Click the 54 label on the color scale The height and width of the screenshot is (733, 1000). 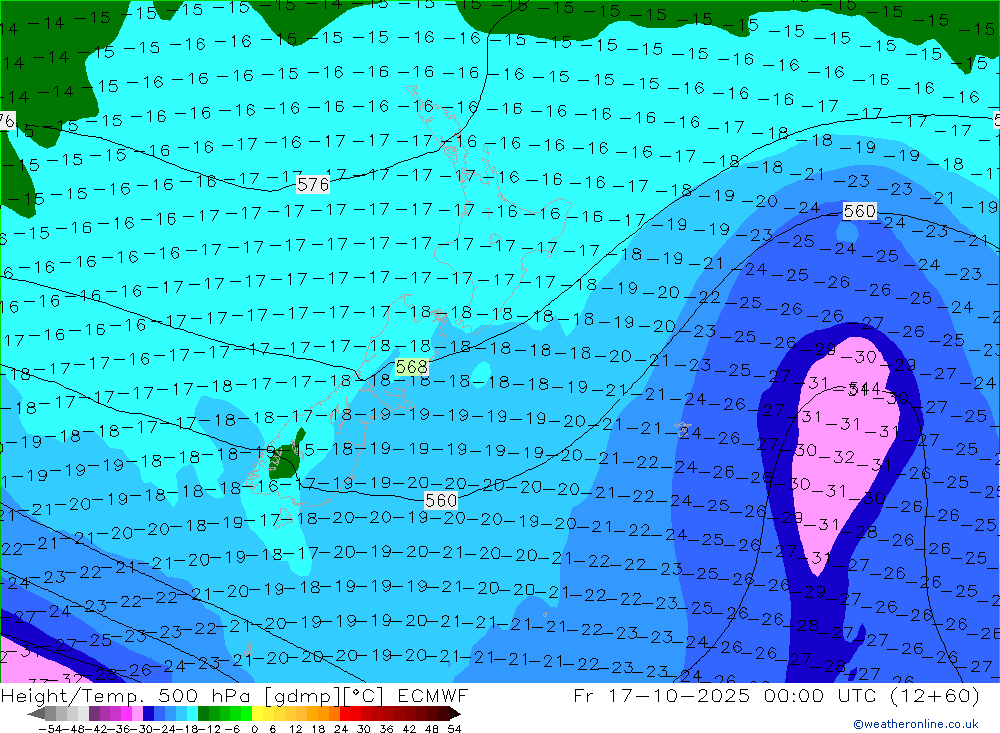(454, 729)
